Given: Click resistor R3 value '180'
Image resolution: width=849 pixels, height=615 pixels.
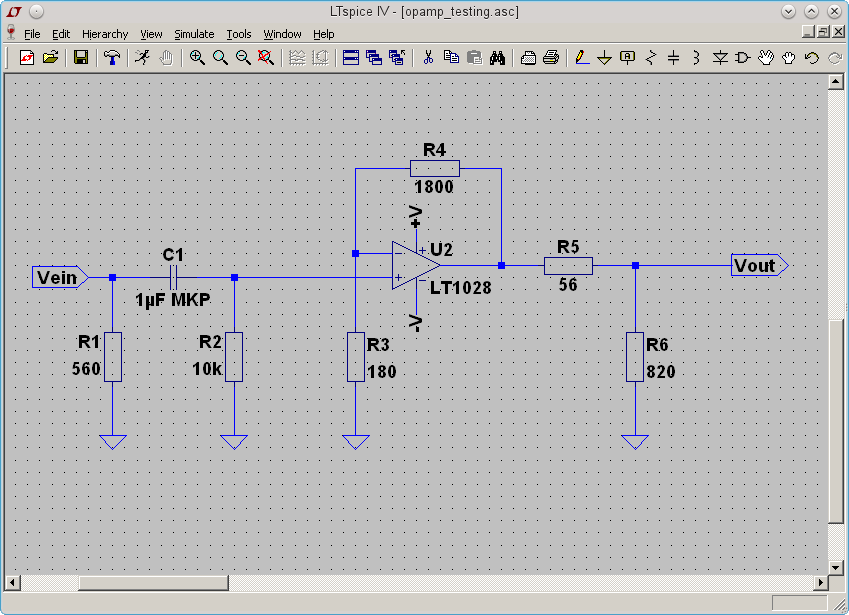Looking at the screenshot, I should (x=382, y=371).
